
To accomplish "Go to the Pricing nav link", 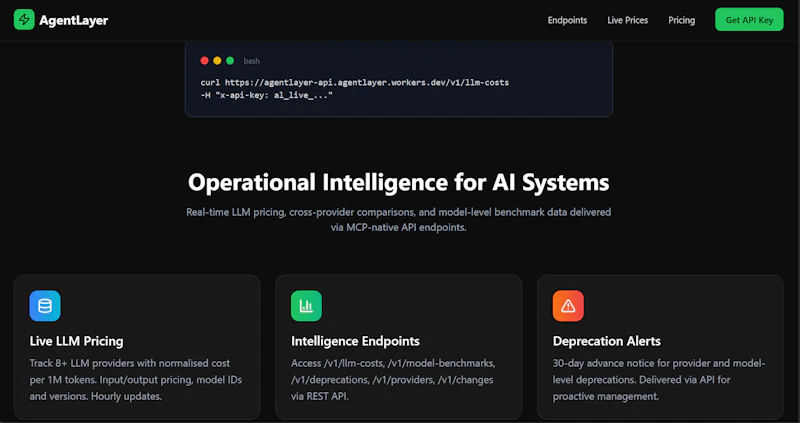I will point(682,20).
